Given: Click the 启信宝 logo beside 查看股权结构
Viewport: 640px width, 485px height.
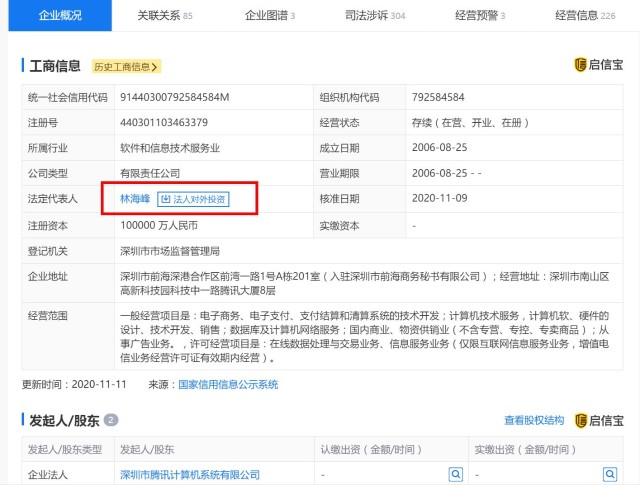Looking at the screenshot, I should [599, 420].
